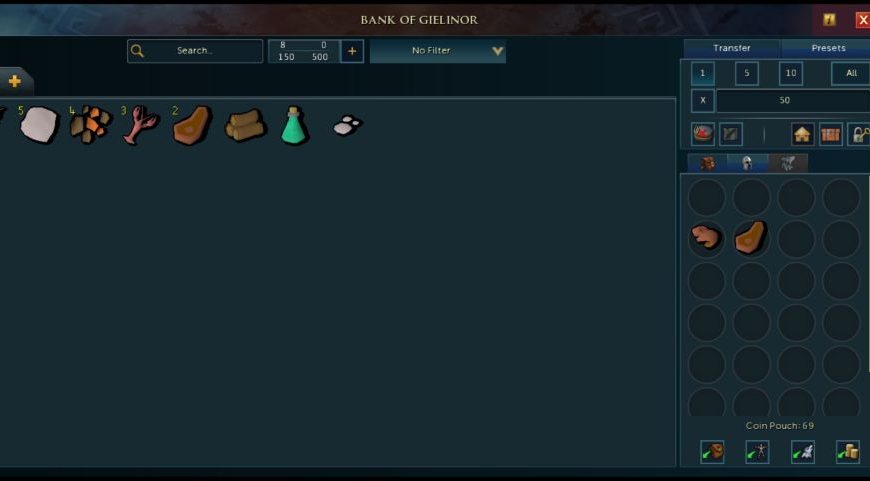Switch to the Presets tab

(x=828, y=48)
